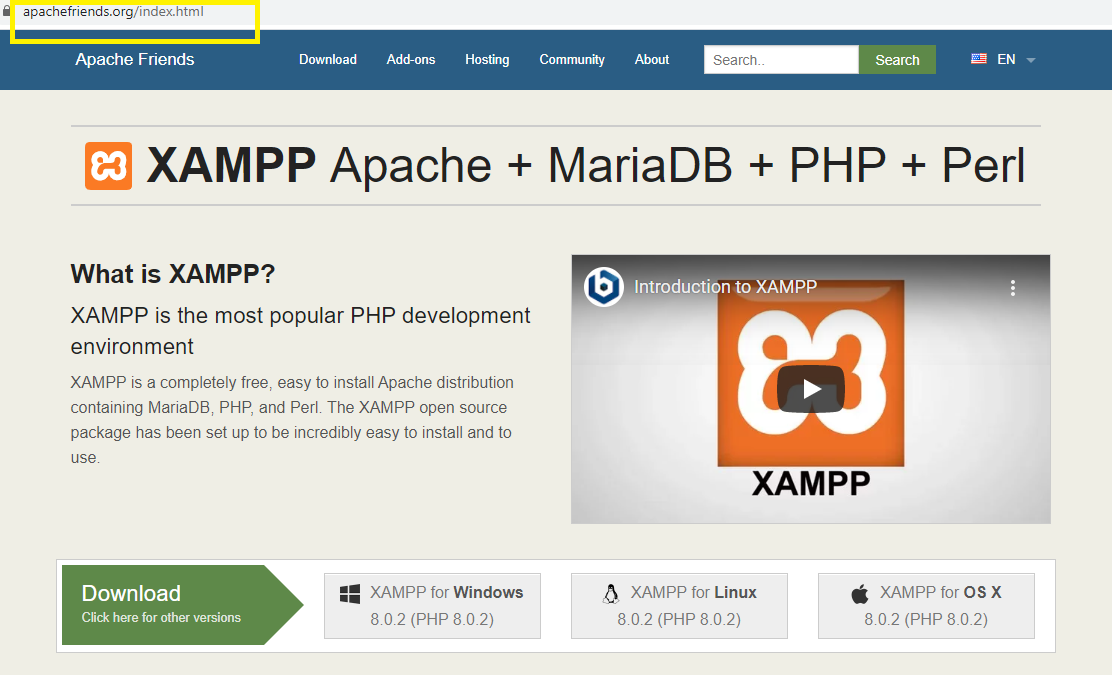
Task: Open the video options three-dot icon
Action: (x=1012, y=287)
